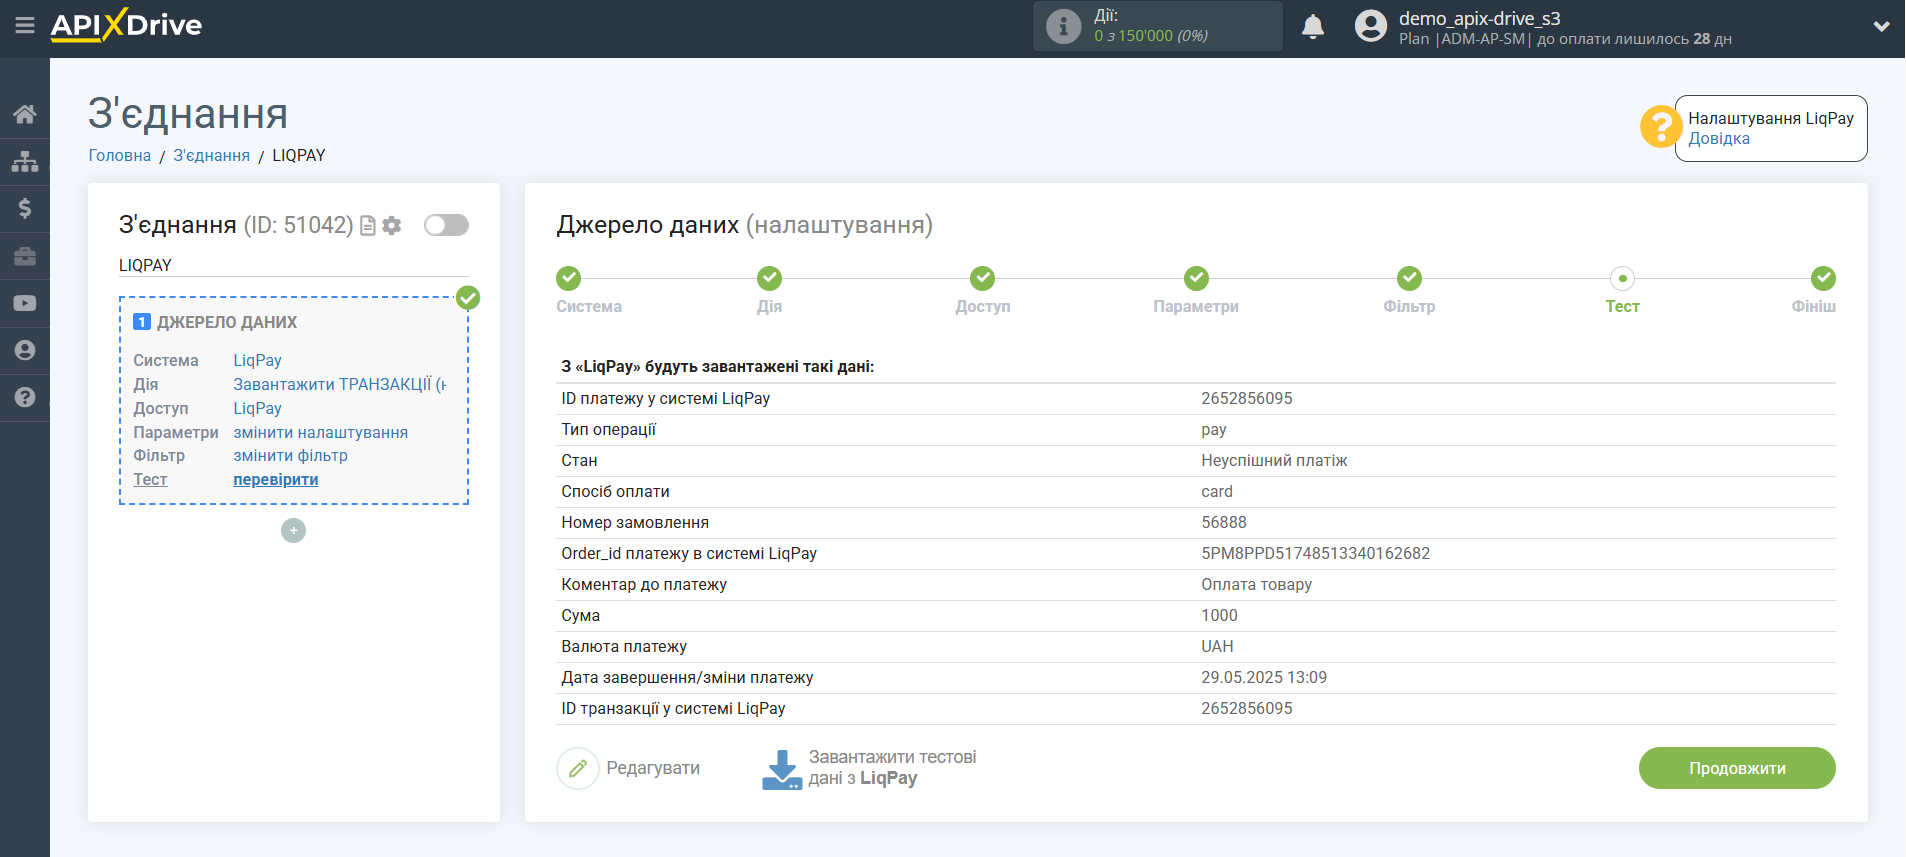Select order id 5PM8PPD51748513340162682

click(x=1316, y=553)
